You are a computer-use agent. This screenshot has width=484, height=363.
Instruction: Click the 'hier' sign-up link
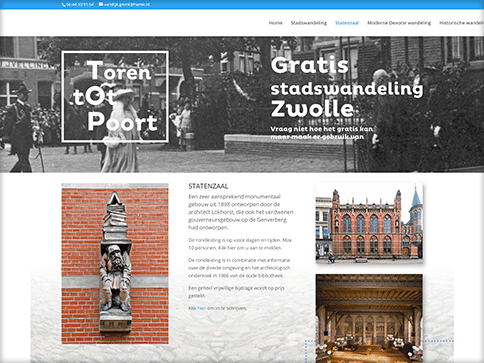tap(201, 308)
